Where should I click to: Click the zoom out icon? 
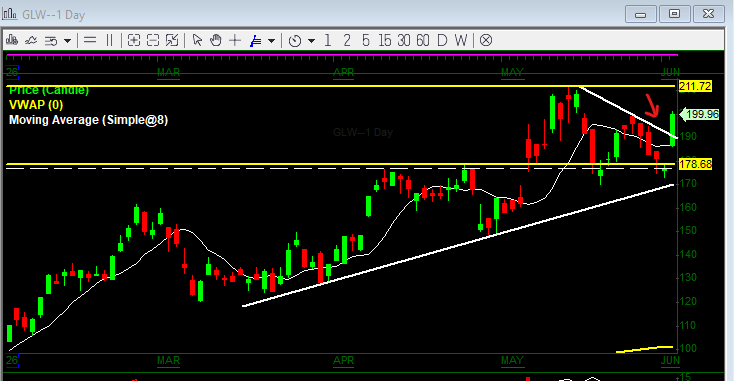(153, 41)
